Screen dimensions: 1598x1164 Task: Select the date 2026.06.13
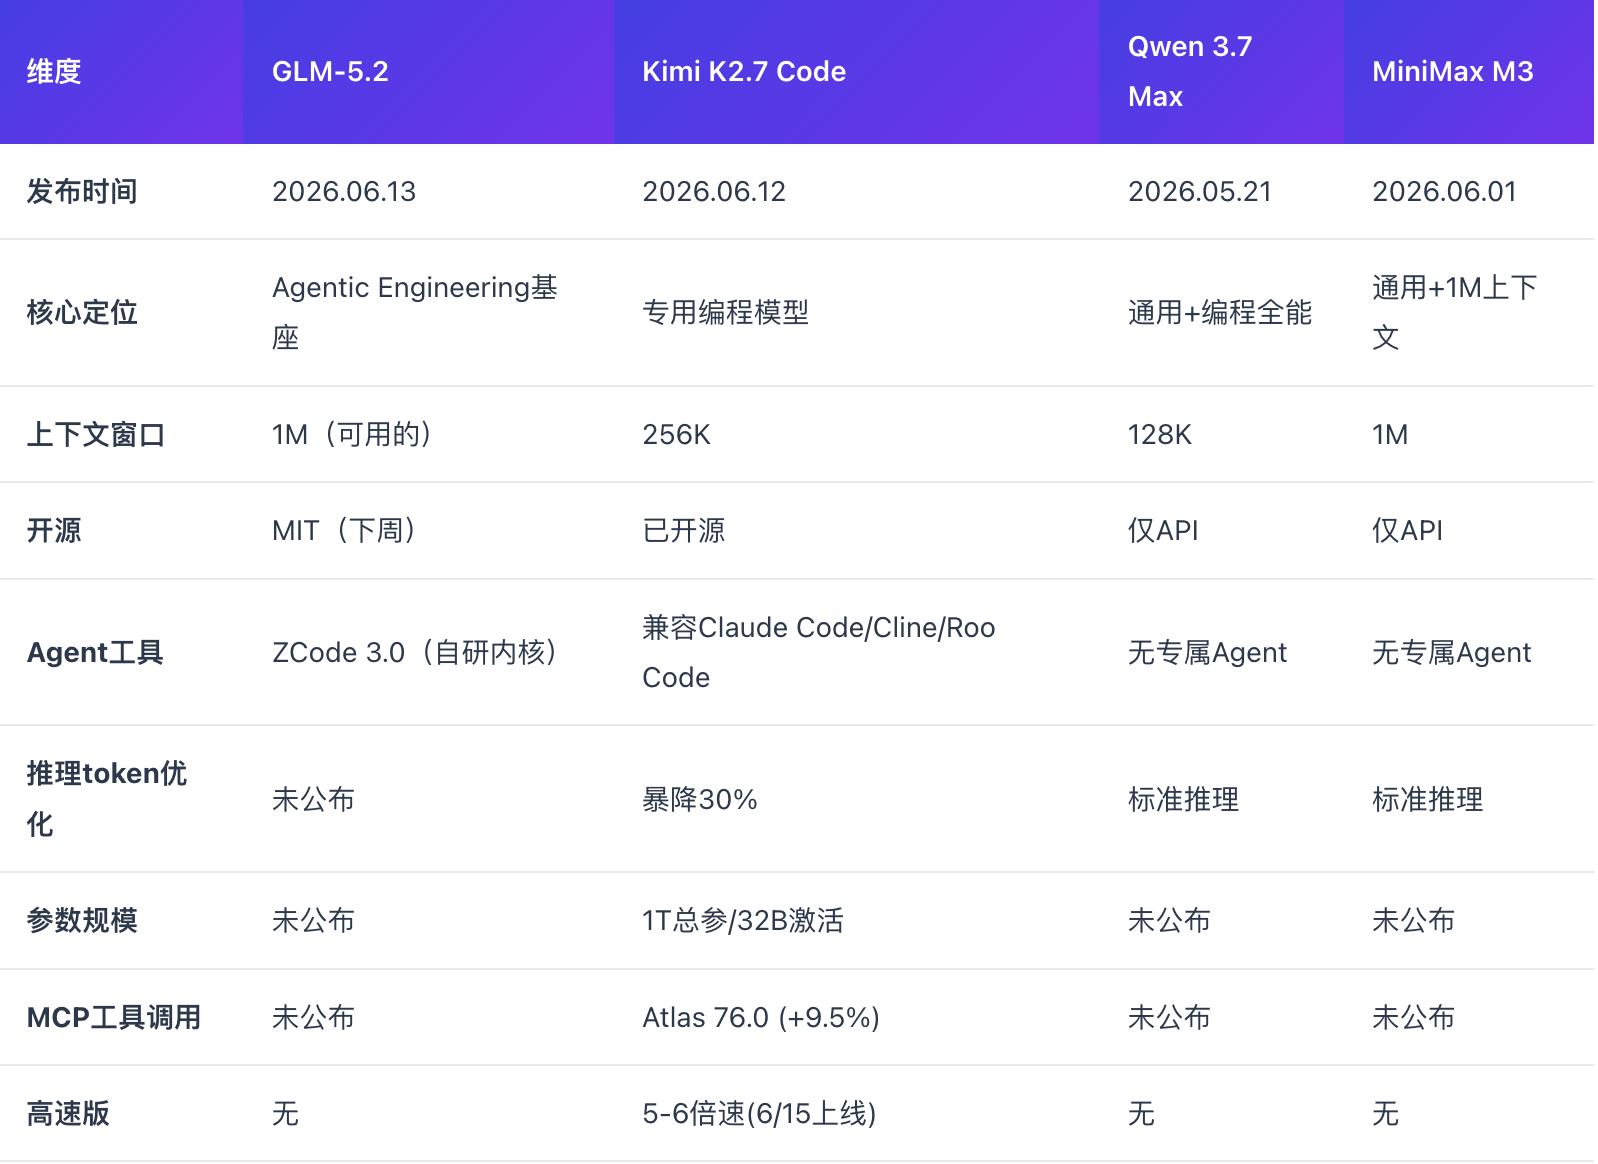(x=344, y=192)
